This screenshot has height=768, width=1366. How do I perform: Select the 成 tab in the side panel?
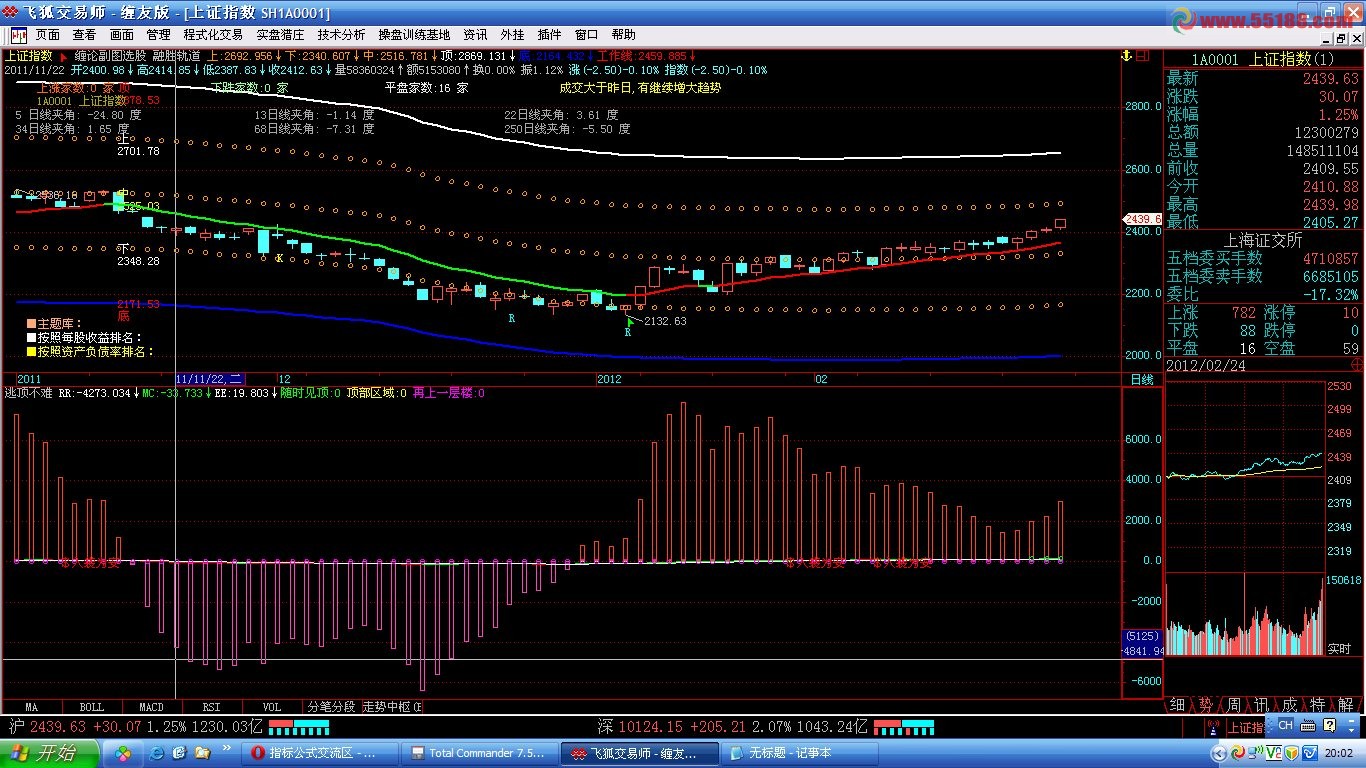pos(1289,704)
